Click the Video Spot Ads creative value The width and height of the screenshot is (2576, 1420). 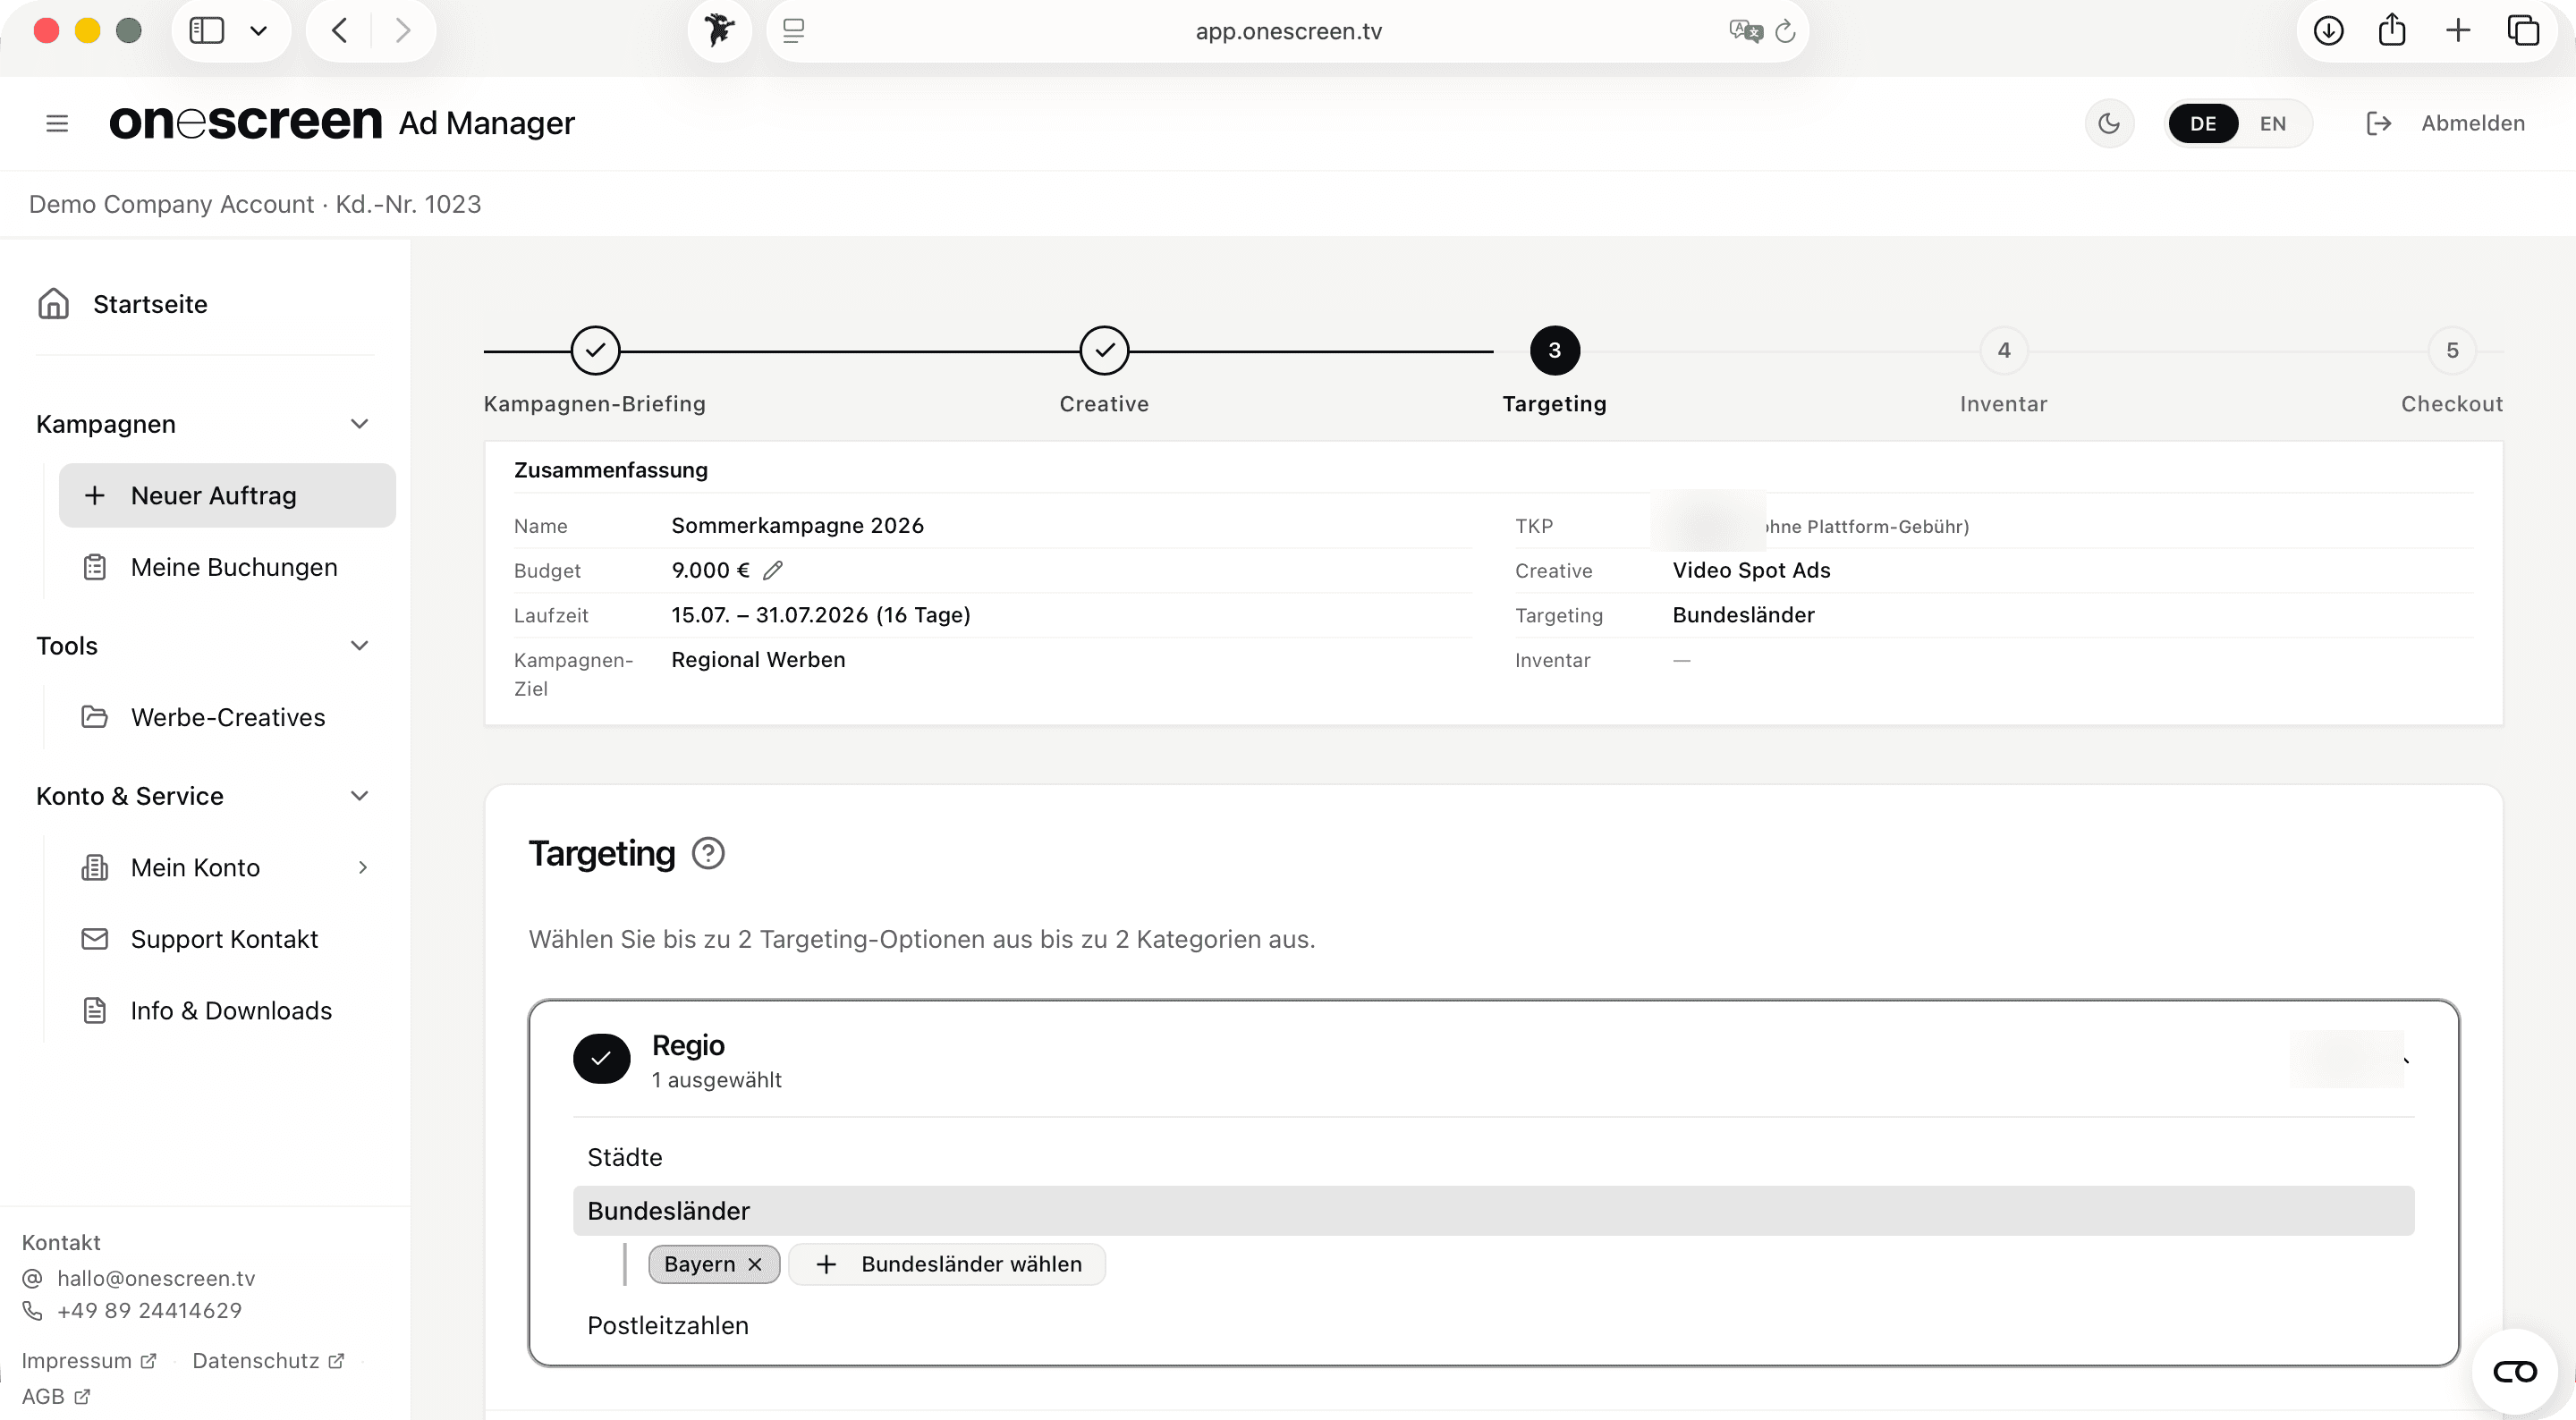pyautogui.click(x=1751, y=570)
